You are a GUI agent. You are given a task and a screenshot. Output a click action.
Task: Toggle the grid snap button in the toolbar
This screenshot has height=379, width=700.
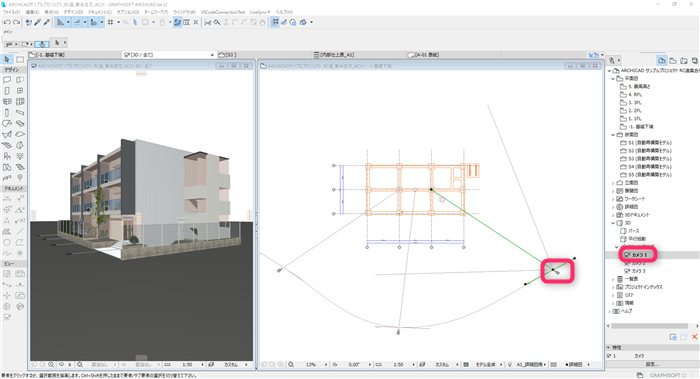tap(110, 22)
